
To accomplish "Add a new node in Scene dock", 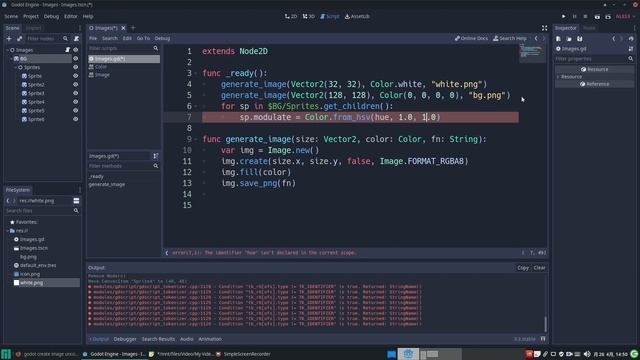I will [x=9, y=38].
